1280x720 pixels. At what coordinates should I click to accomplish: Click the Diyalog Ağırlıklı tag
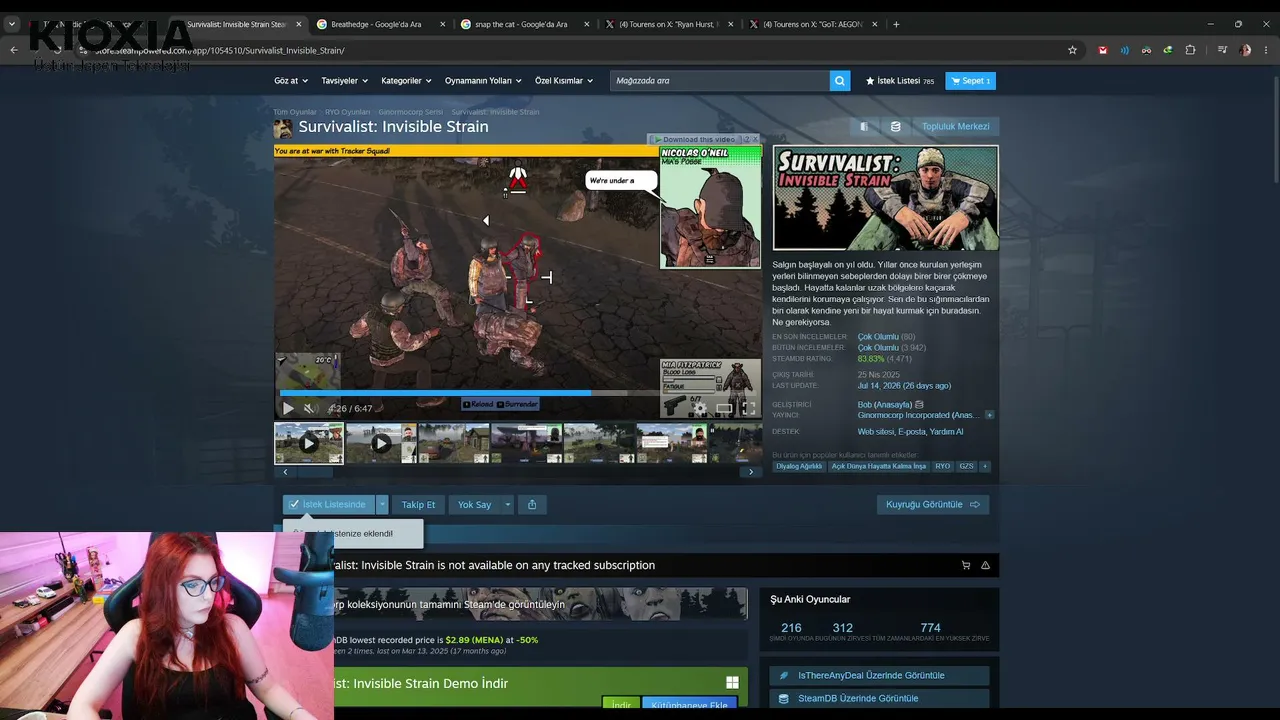799,466
